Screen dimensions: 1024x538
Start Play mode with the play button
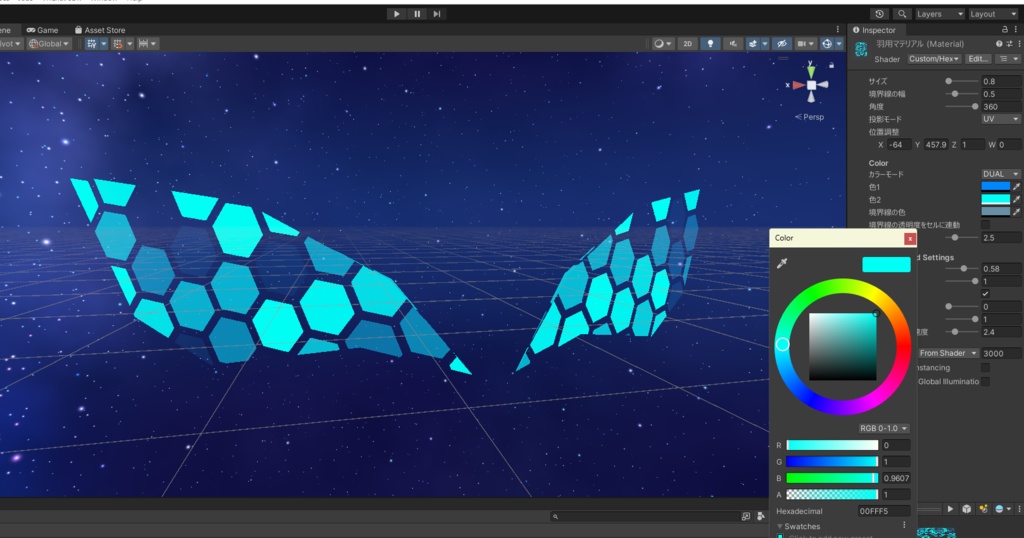coord(396,14)
